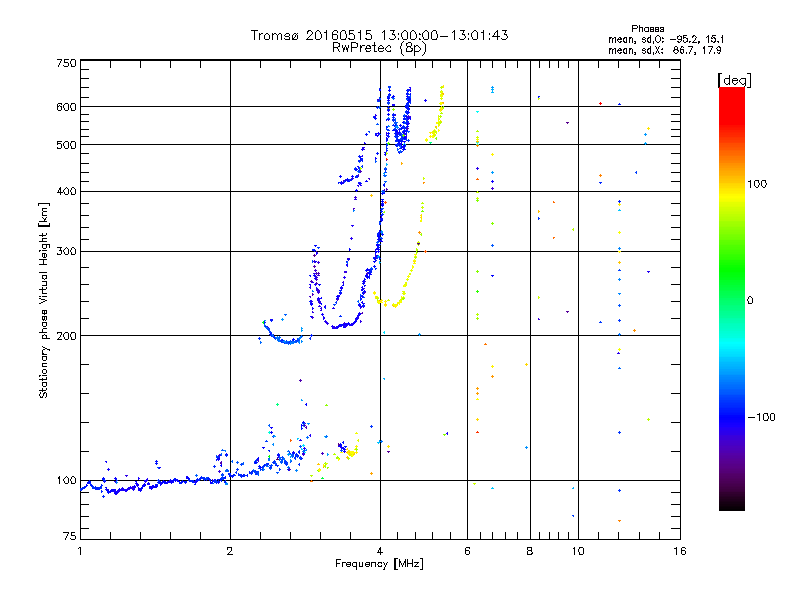Click the 'mean, sd,X: 86.7, 17.9' text

coord(665,50)
